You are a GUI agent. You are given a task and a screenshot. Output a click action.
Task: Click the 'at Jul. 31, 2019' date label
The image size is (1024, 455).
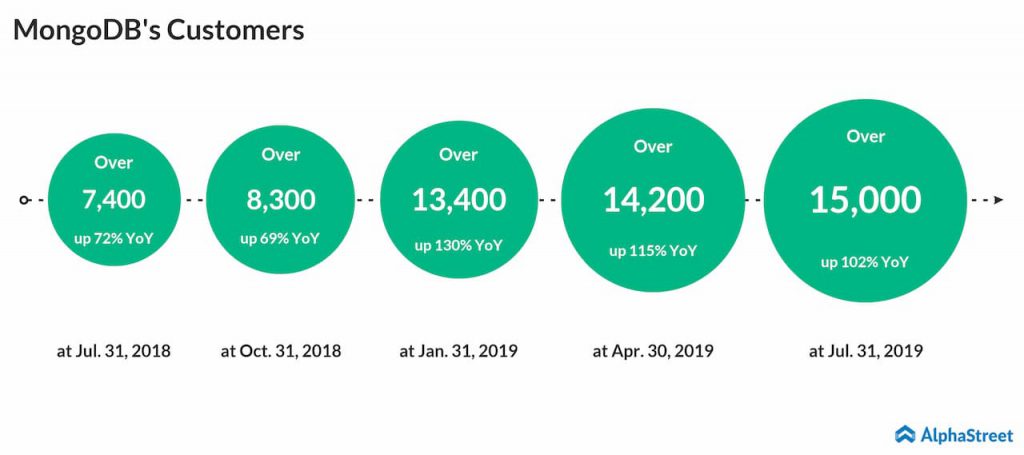point(865,351)
